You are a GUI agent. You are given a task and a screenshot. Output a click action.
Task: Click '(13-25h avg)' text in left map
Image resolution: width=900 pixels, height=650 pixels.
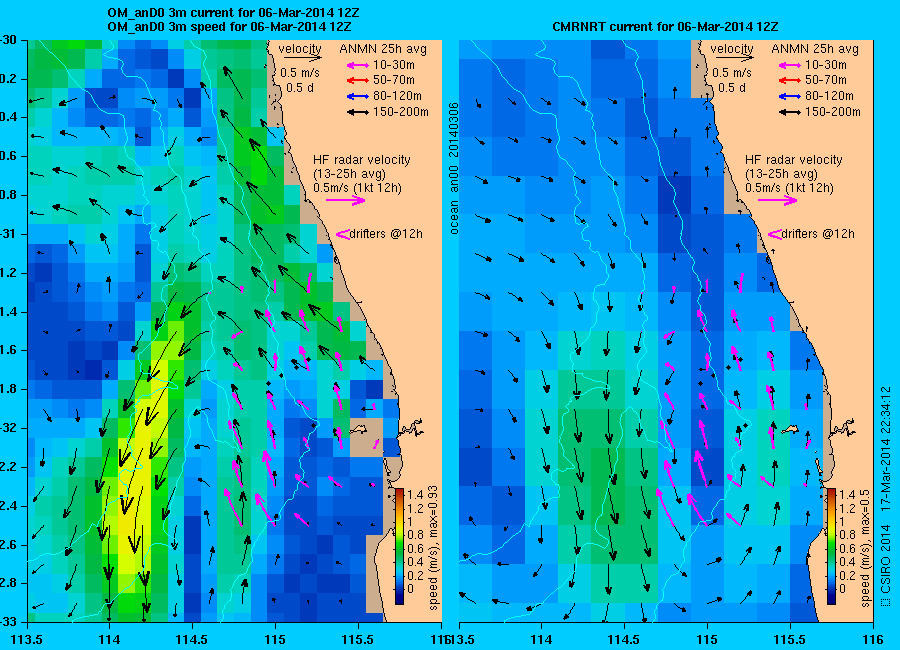349,174
